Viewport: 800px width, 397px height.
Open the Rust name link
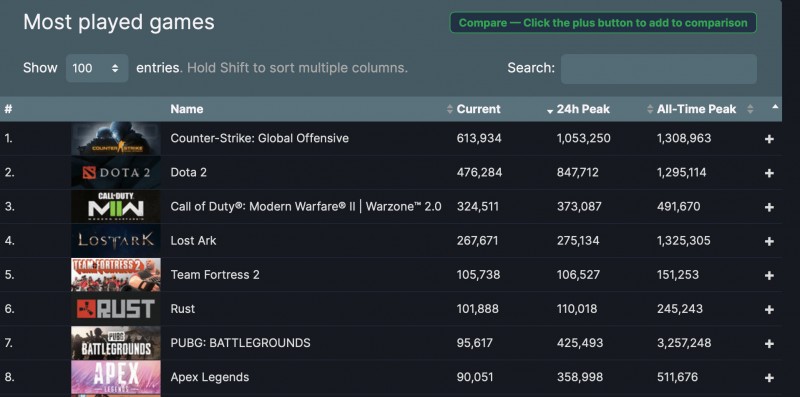[x=183, y=309]
